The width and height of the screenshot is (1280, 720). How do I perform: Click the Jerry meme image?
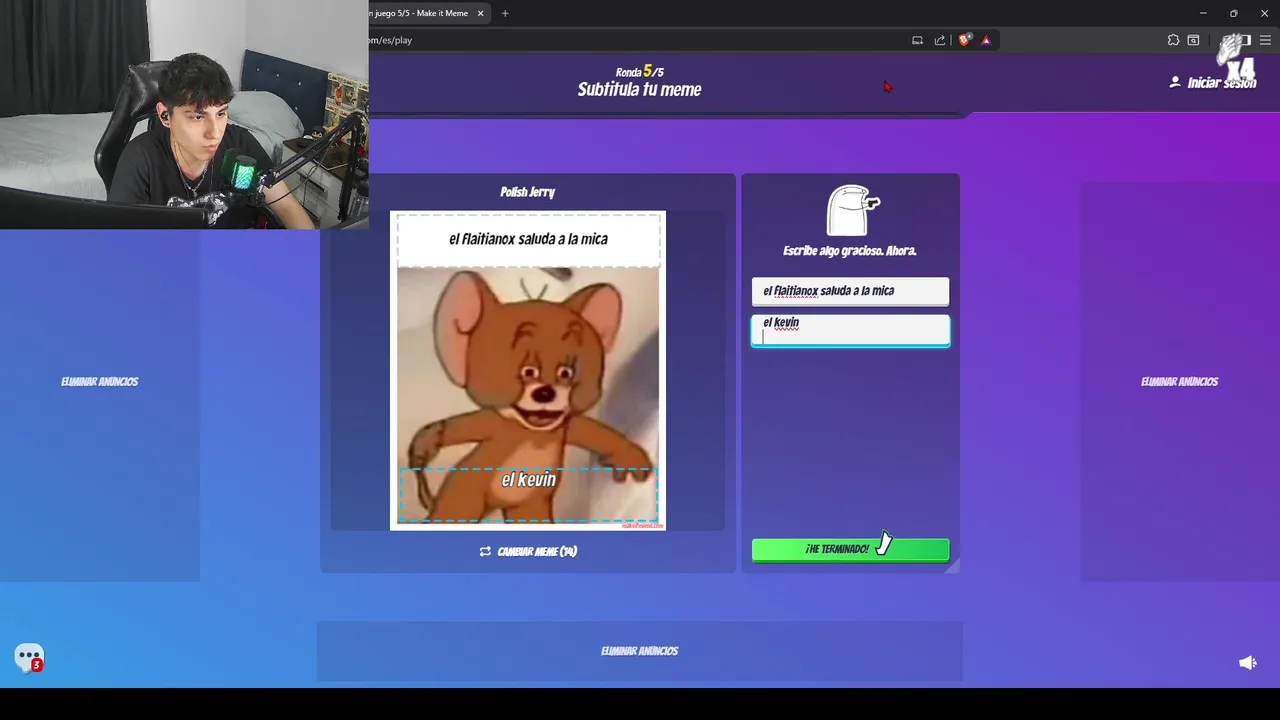[528, 370]
